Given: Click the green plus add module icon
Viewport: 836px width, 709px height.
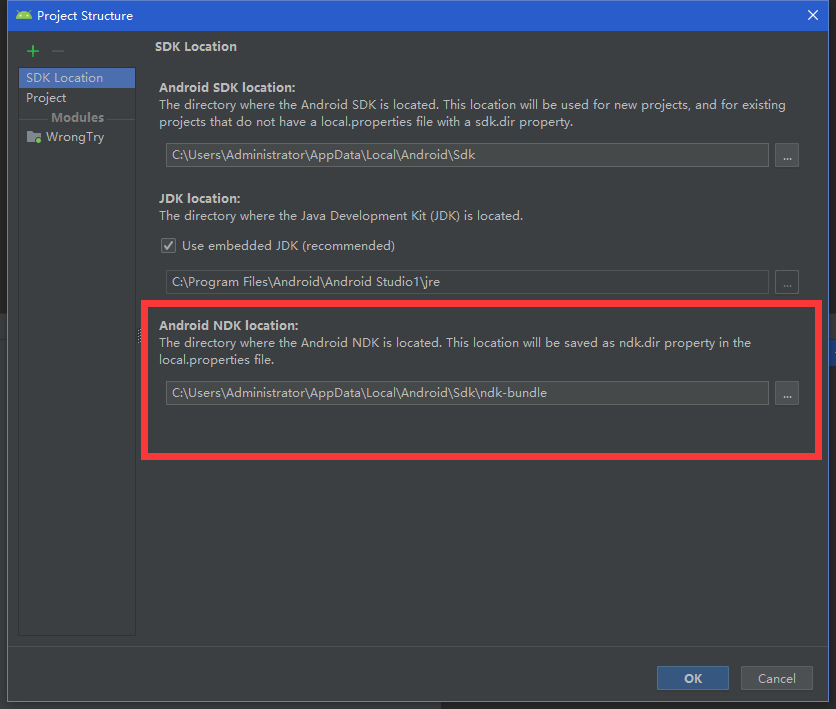Looking at the screenshot, I should (x=33, y=51).
